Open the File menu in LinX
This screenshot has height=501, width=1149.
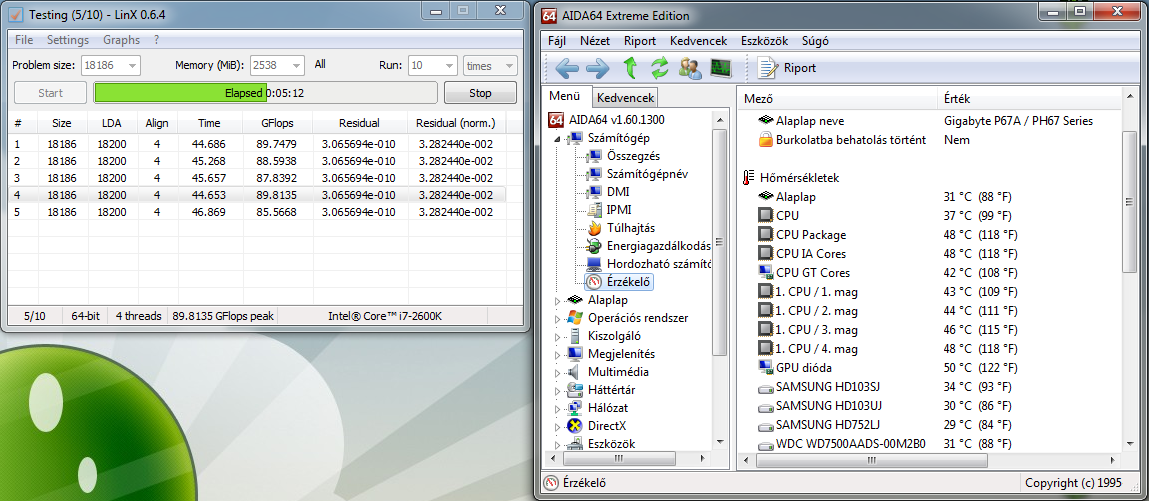pyautogui.click(x=23, y=40)
